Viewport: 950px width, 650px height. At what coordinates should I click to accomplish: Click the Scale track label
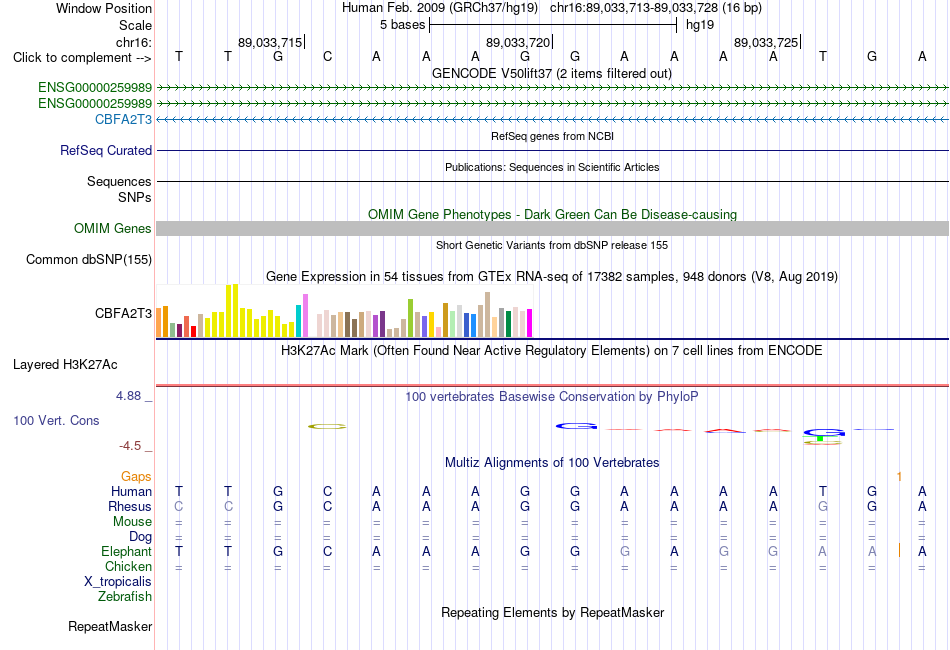pos(135,25)
